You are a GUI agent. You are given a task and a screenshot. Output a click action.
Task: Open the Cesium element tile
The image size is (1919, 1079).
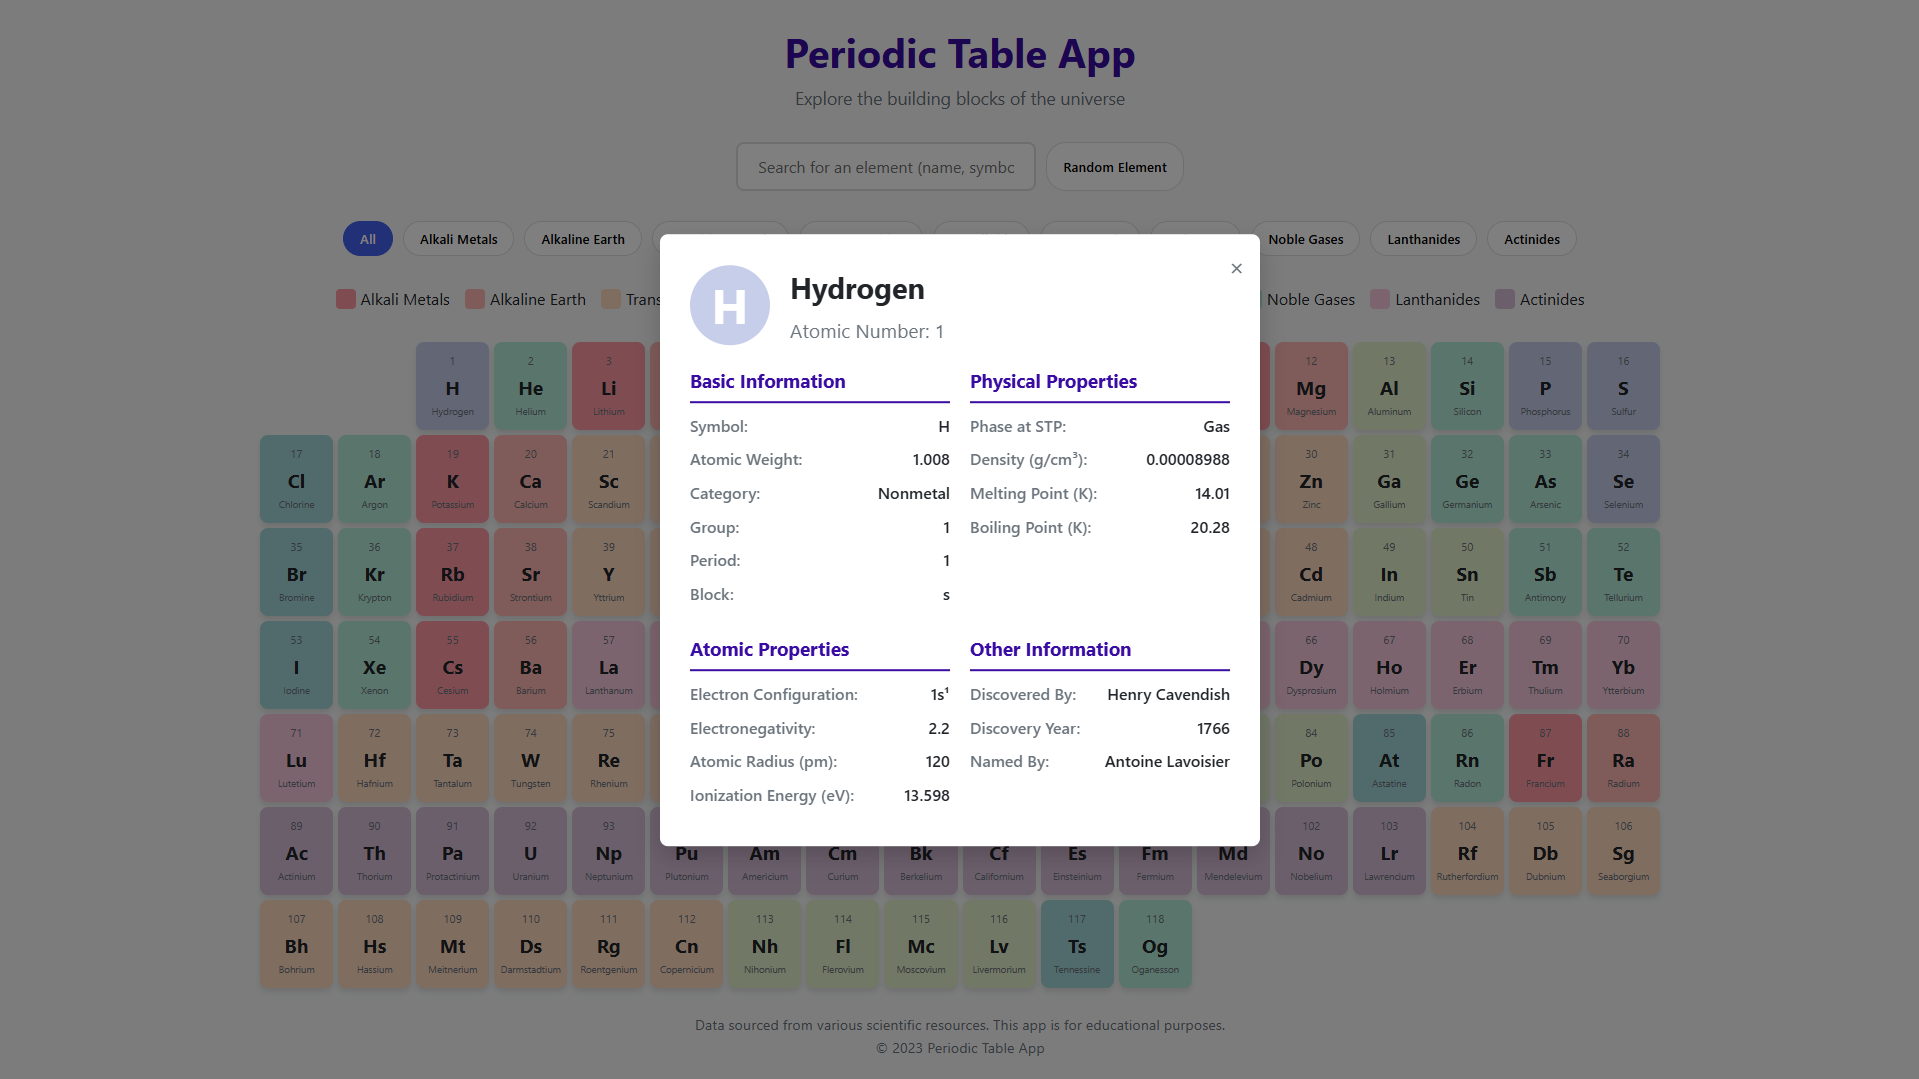click(453, 665)
